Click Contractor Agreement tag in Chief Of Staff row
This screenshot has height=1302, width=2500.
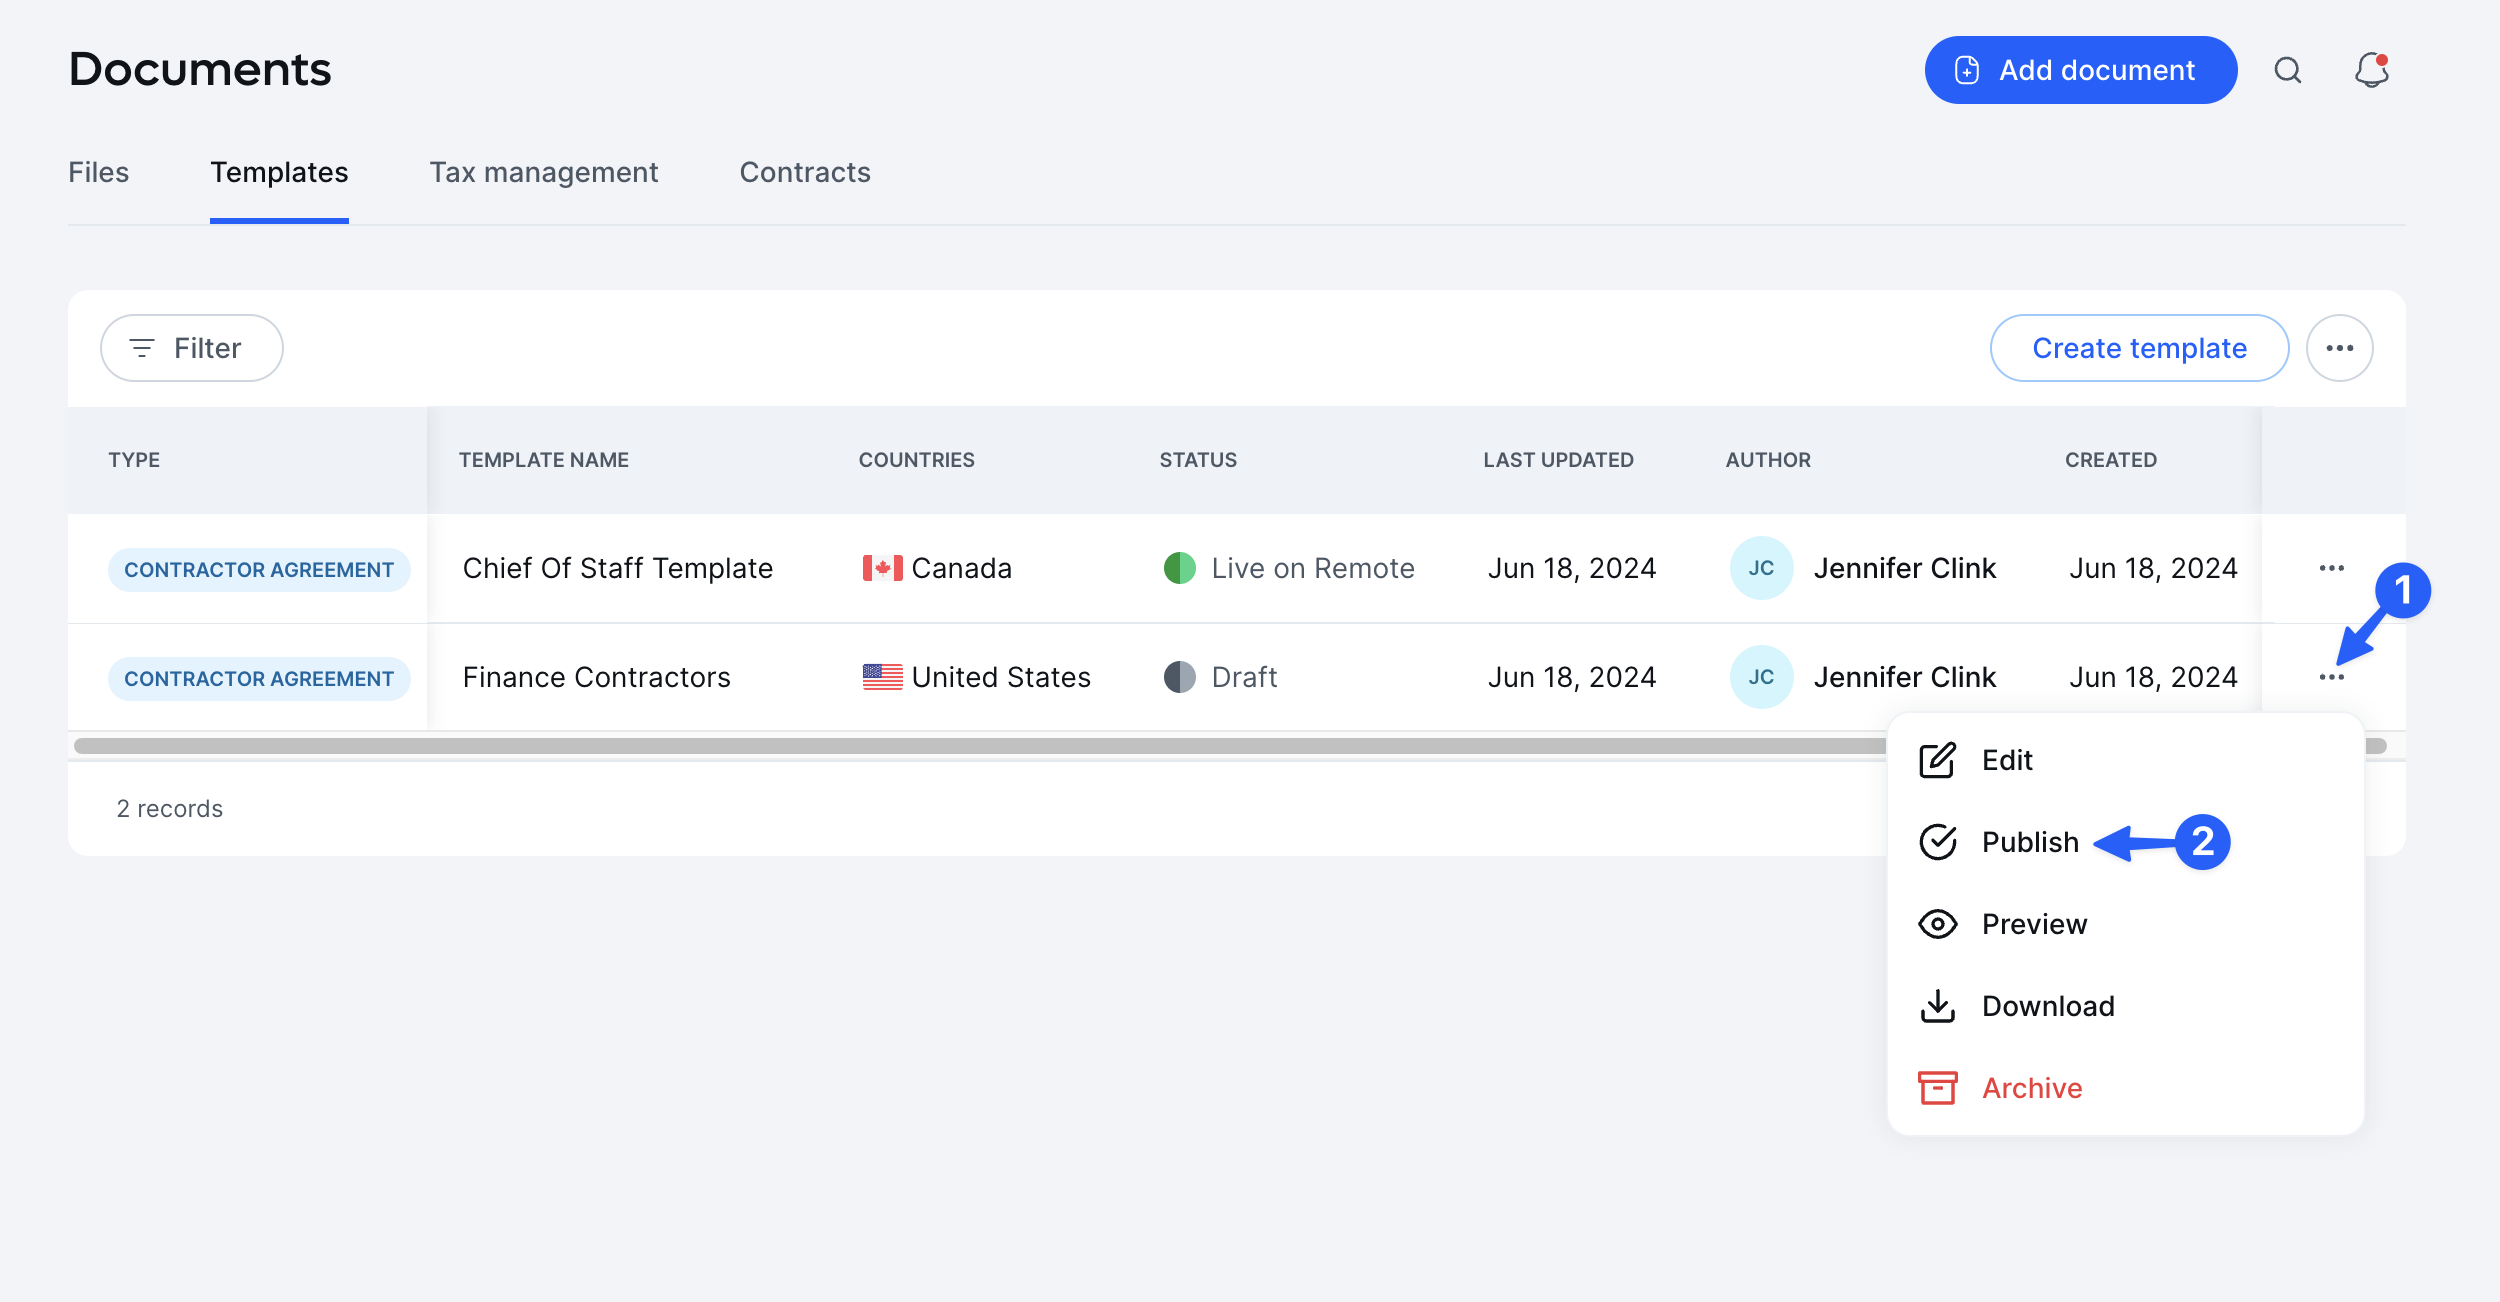point(259,569)
